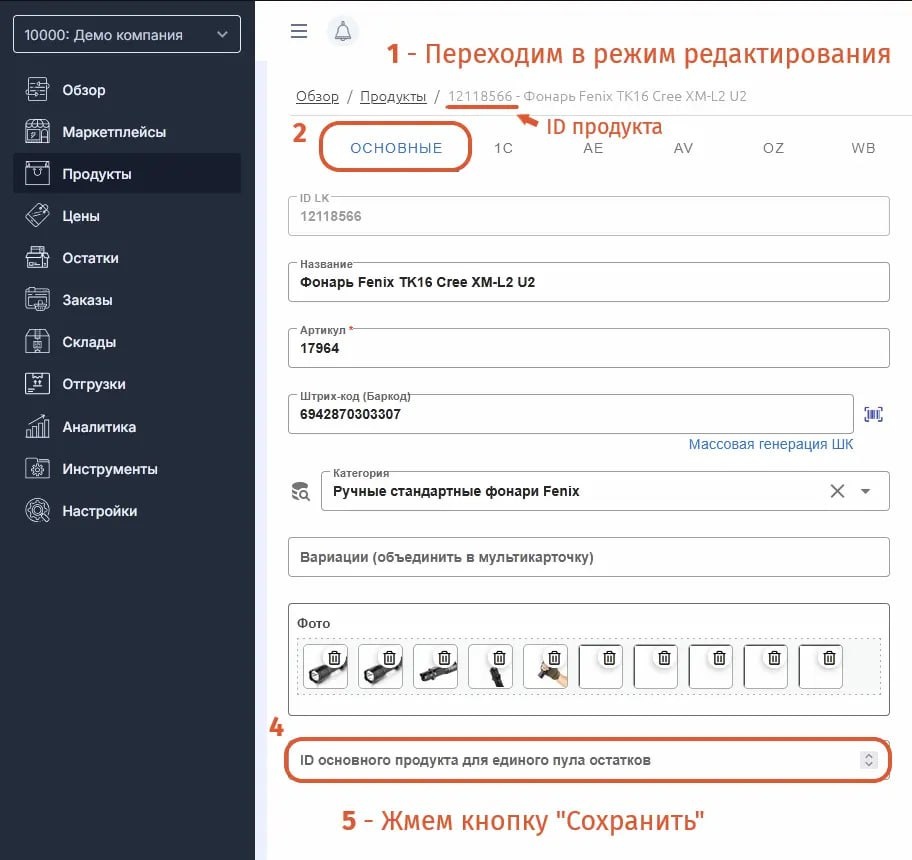Click the Штрих-код (Баркод) field

click(571, 414)
